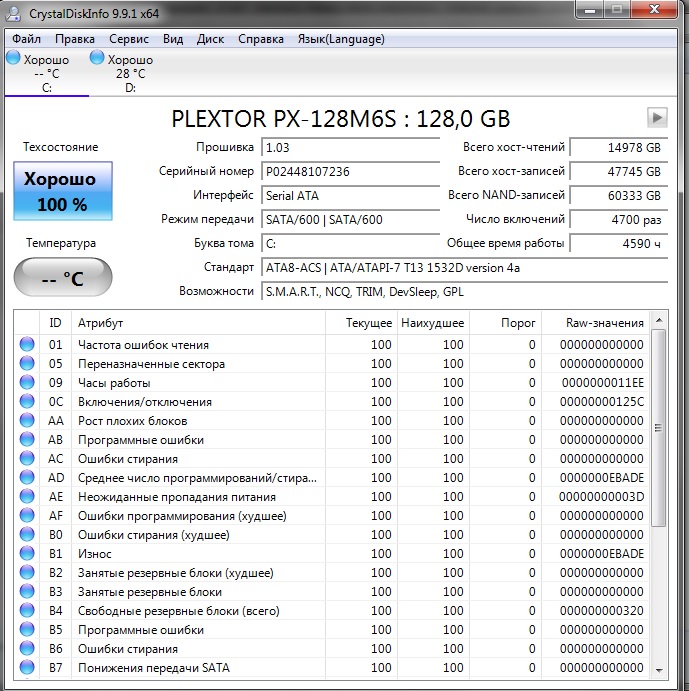
Task: Click the Прошивка field showing 1.03
Action: coord(350,148)
